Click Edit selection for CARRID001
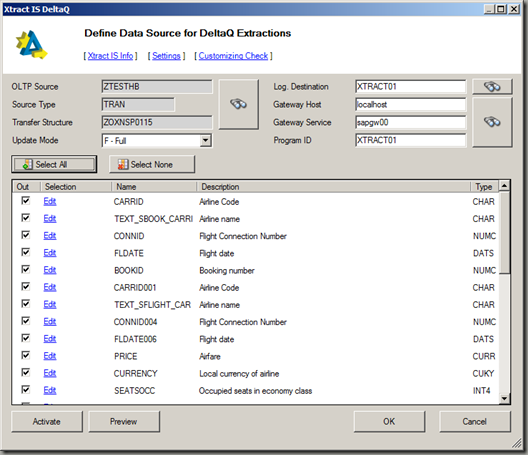Image resolution: width=528 pixels, height=455 pixels. coord(50,287)
